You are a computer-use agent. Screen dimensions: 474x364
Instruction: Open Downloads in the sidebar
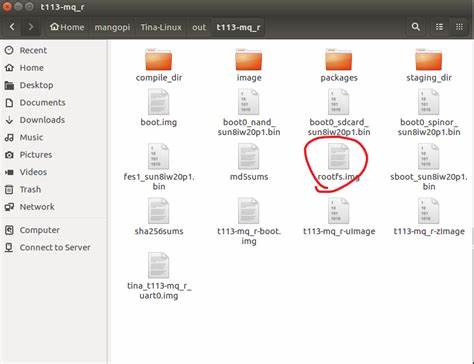pyautogui.click(x=53, y=120)
